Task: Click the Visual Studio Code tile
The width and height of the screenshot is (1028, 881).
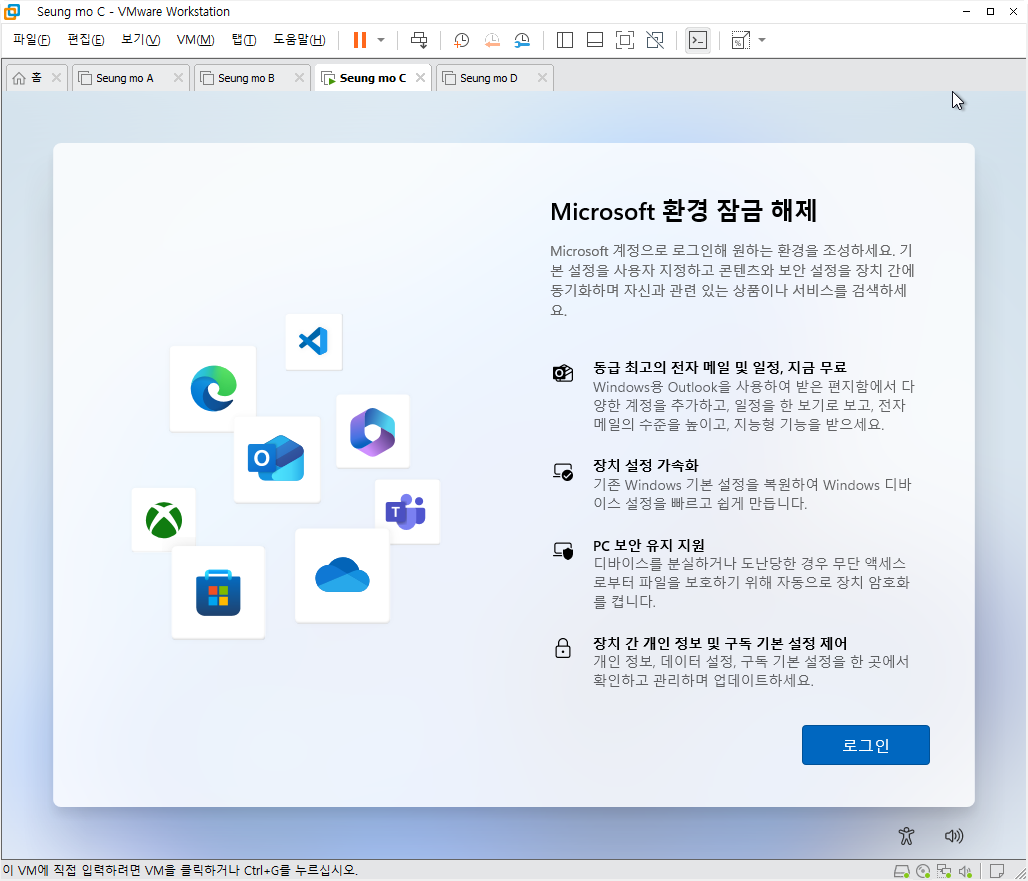Action: click(313, 342)
